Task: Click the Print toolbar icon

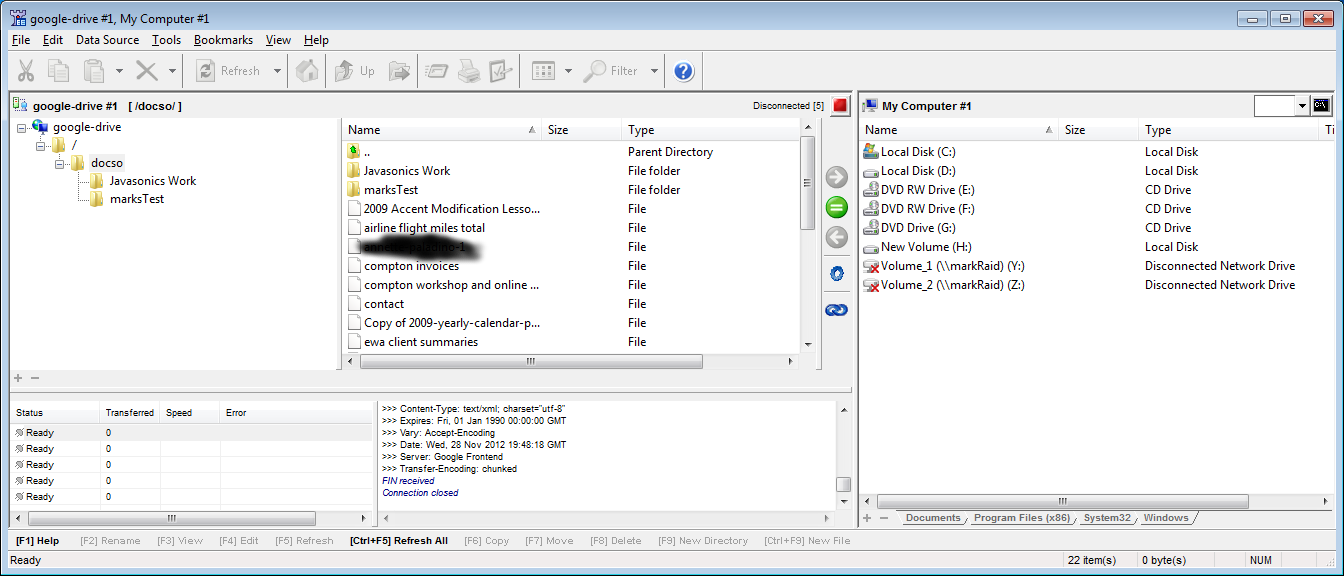Action: point(468,71)
